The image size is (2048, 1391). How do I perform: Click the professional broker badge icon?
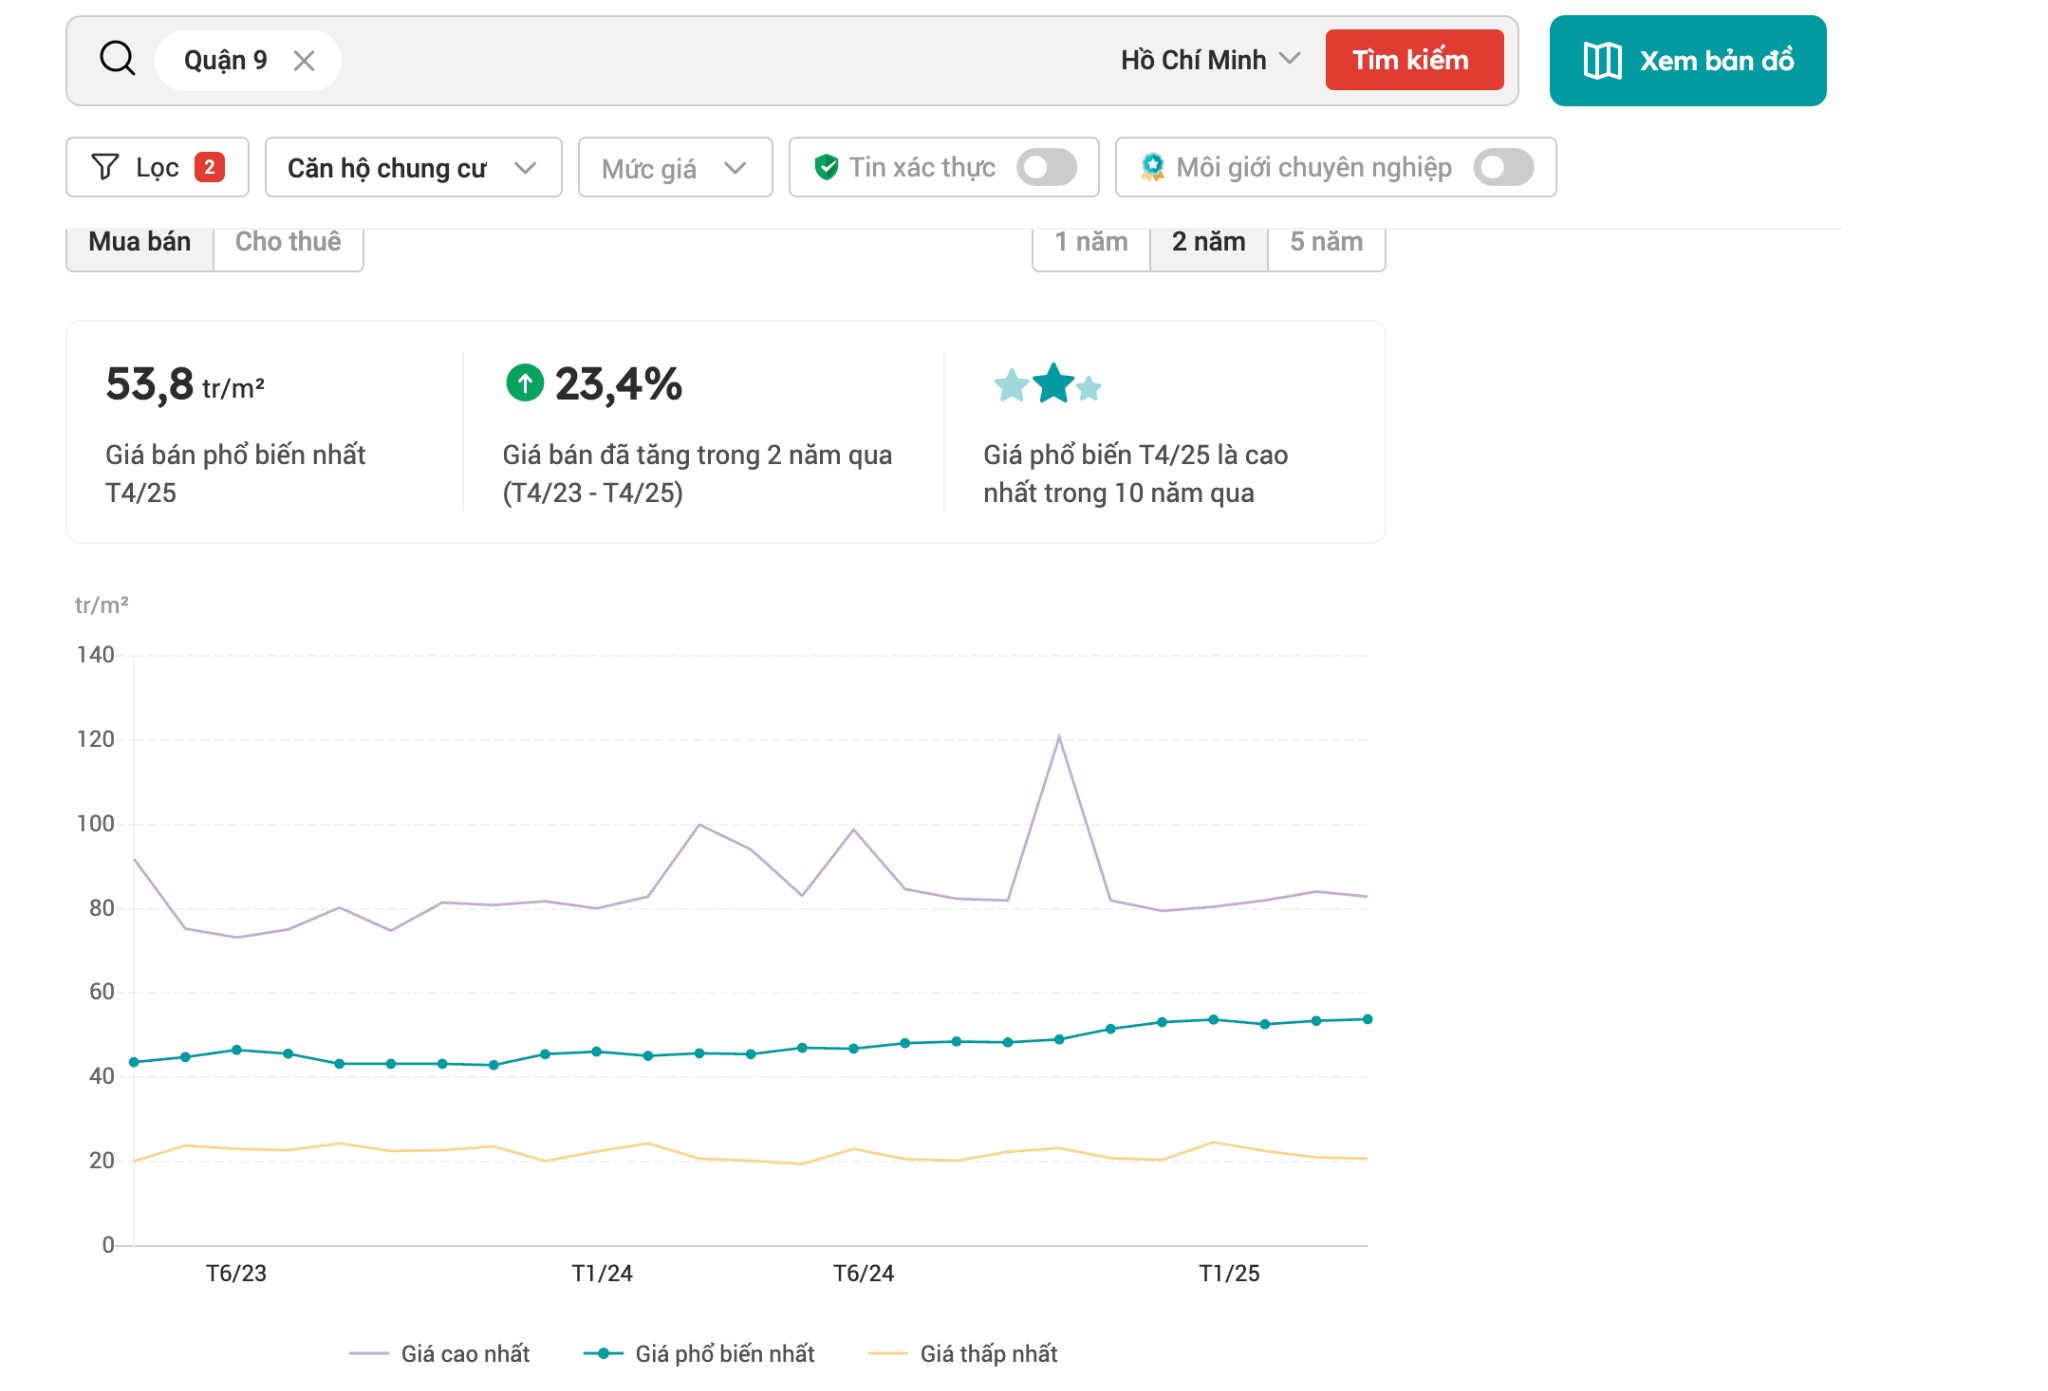1152,167
